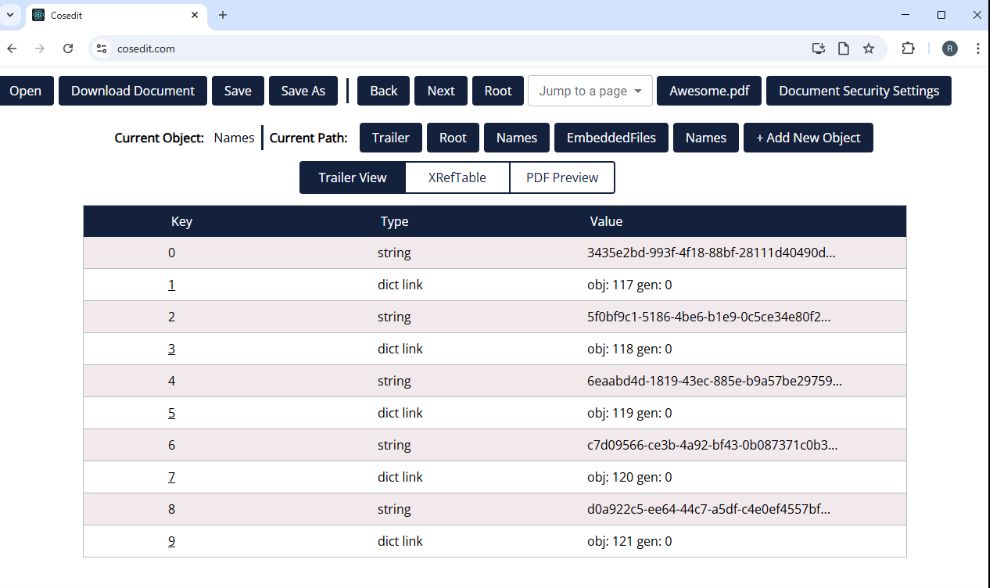Select value obj: 119 gen: 0
This screenshot has width=990, height=588.
629,413
